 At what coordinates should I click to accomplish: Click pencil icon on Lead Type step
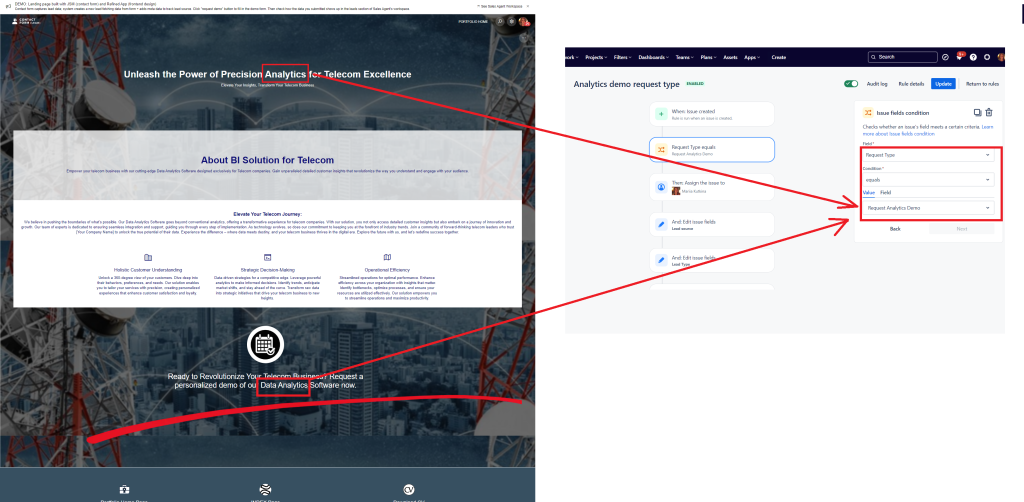661,260
